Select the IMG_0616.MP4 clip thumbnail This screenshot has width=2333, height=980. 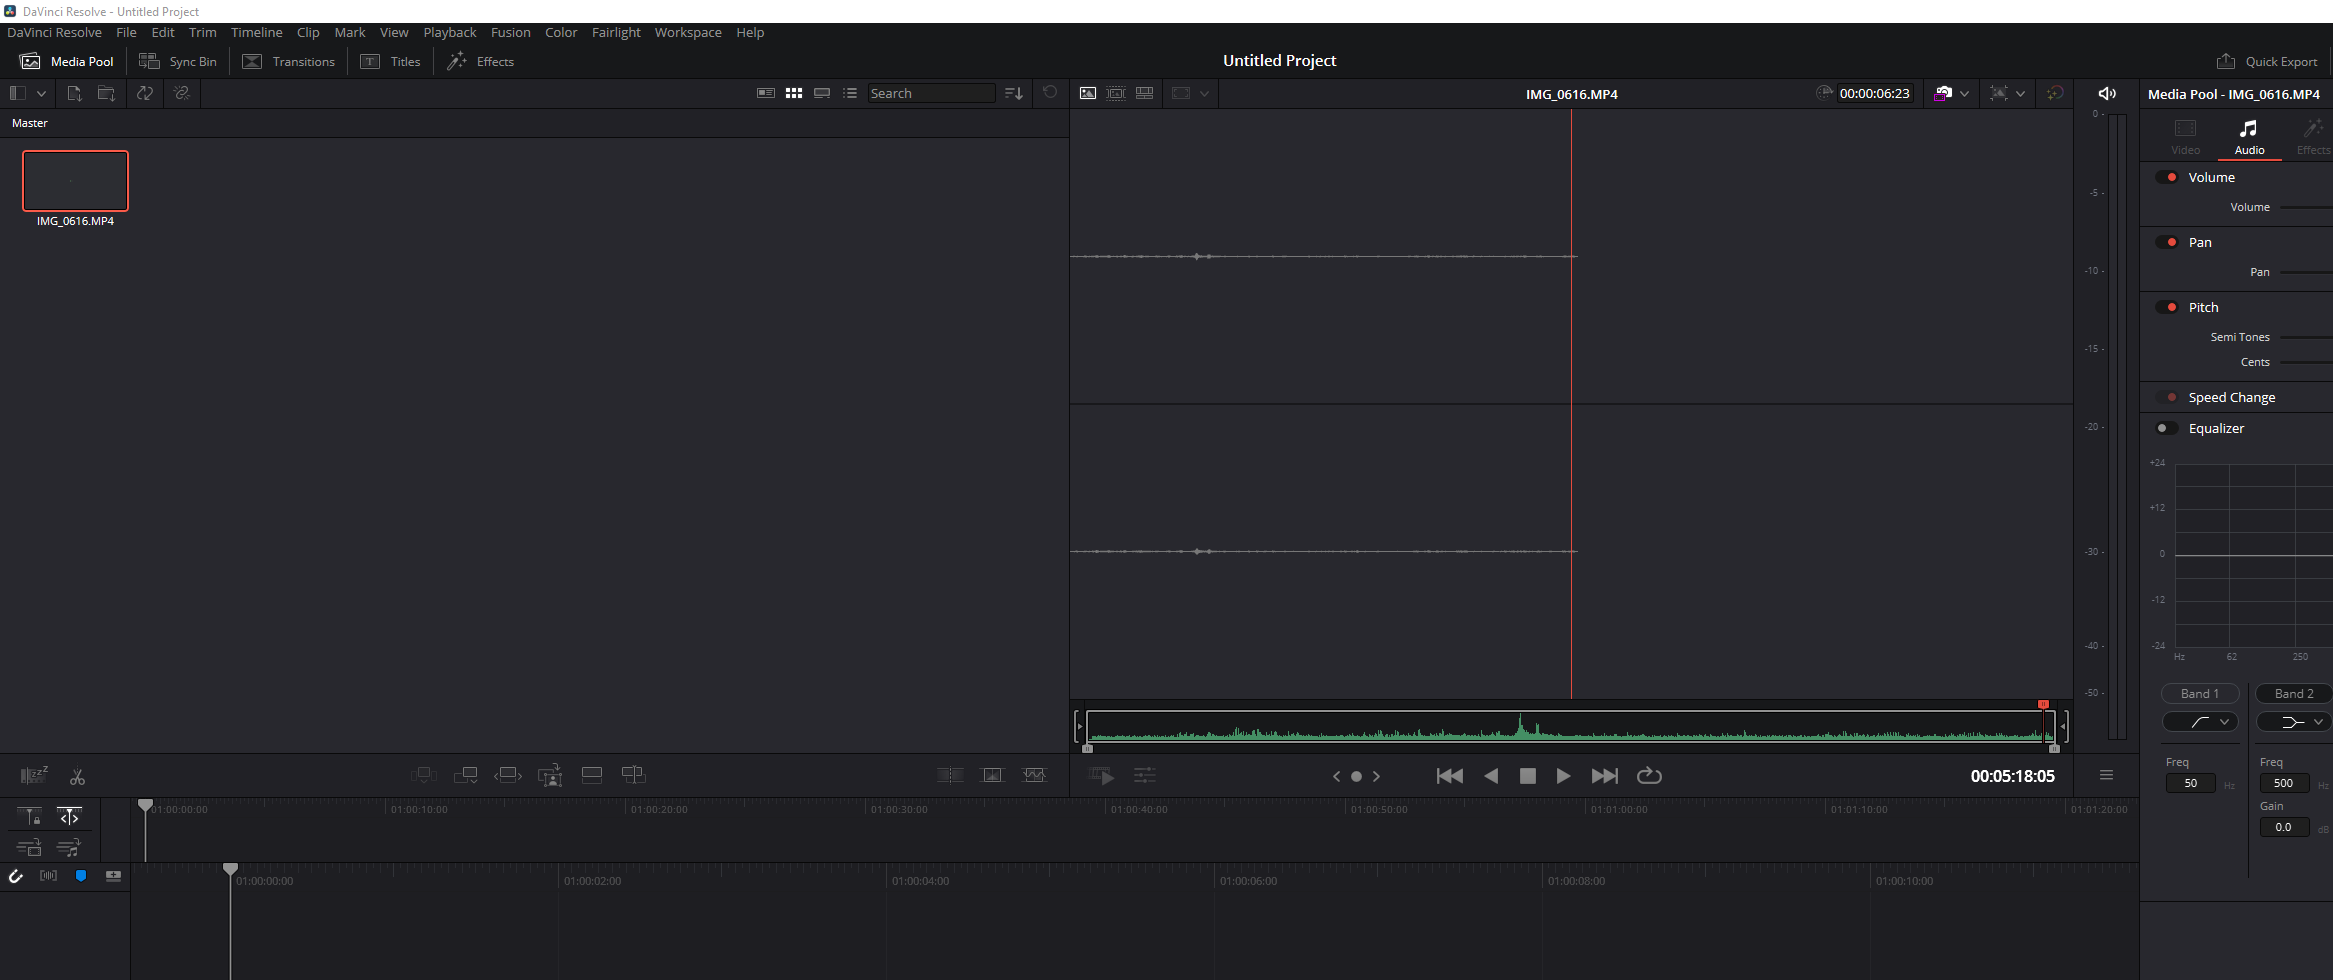pyautogui.click(x=75, y=181)
